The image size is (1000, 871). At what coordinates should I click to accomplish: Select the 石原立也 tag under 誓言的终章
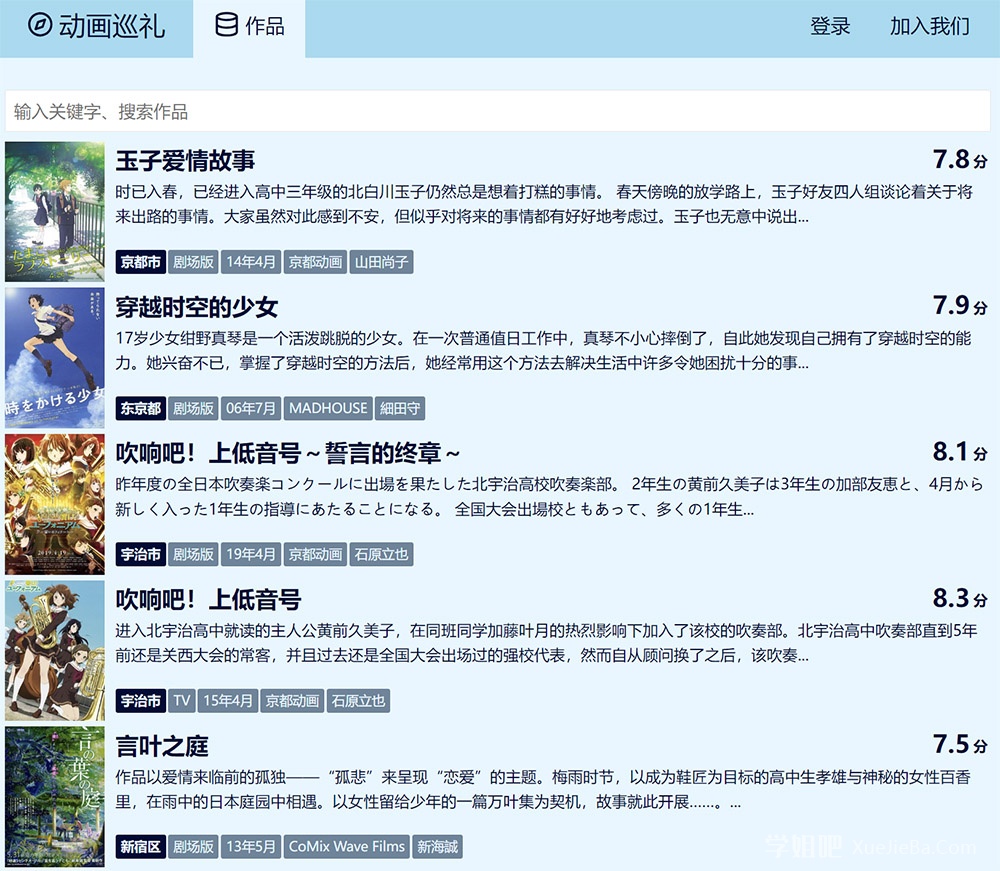(381, 554)
